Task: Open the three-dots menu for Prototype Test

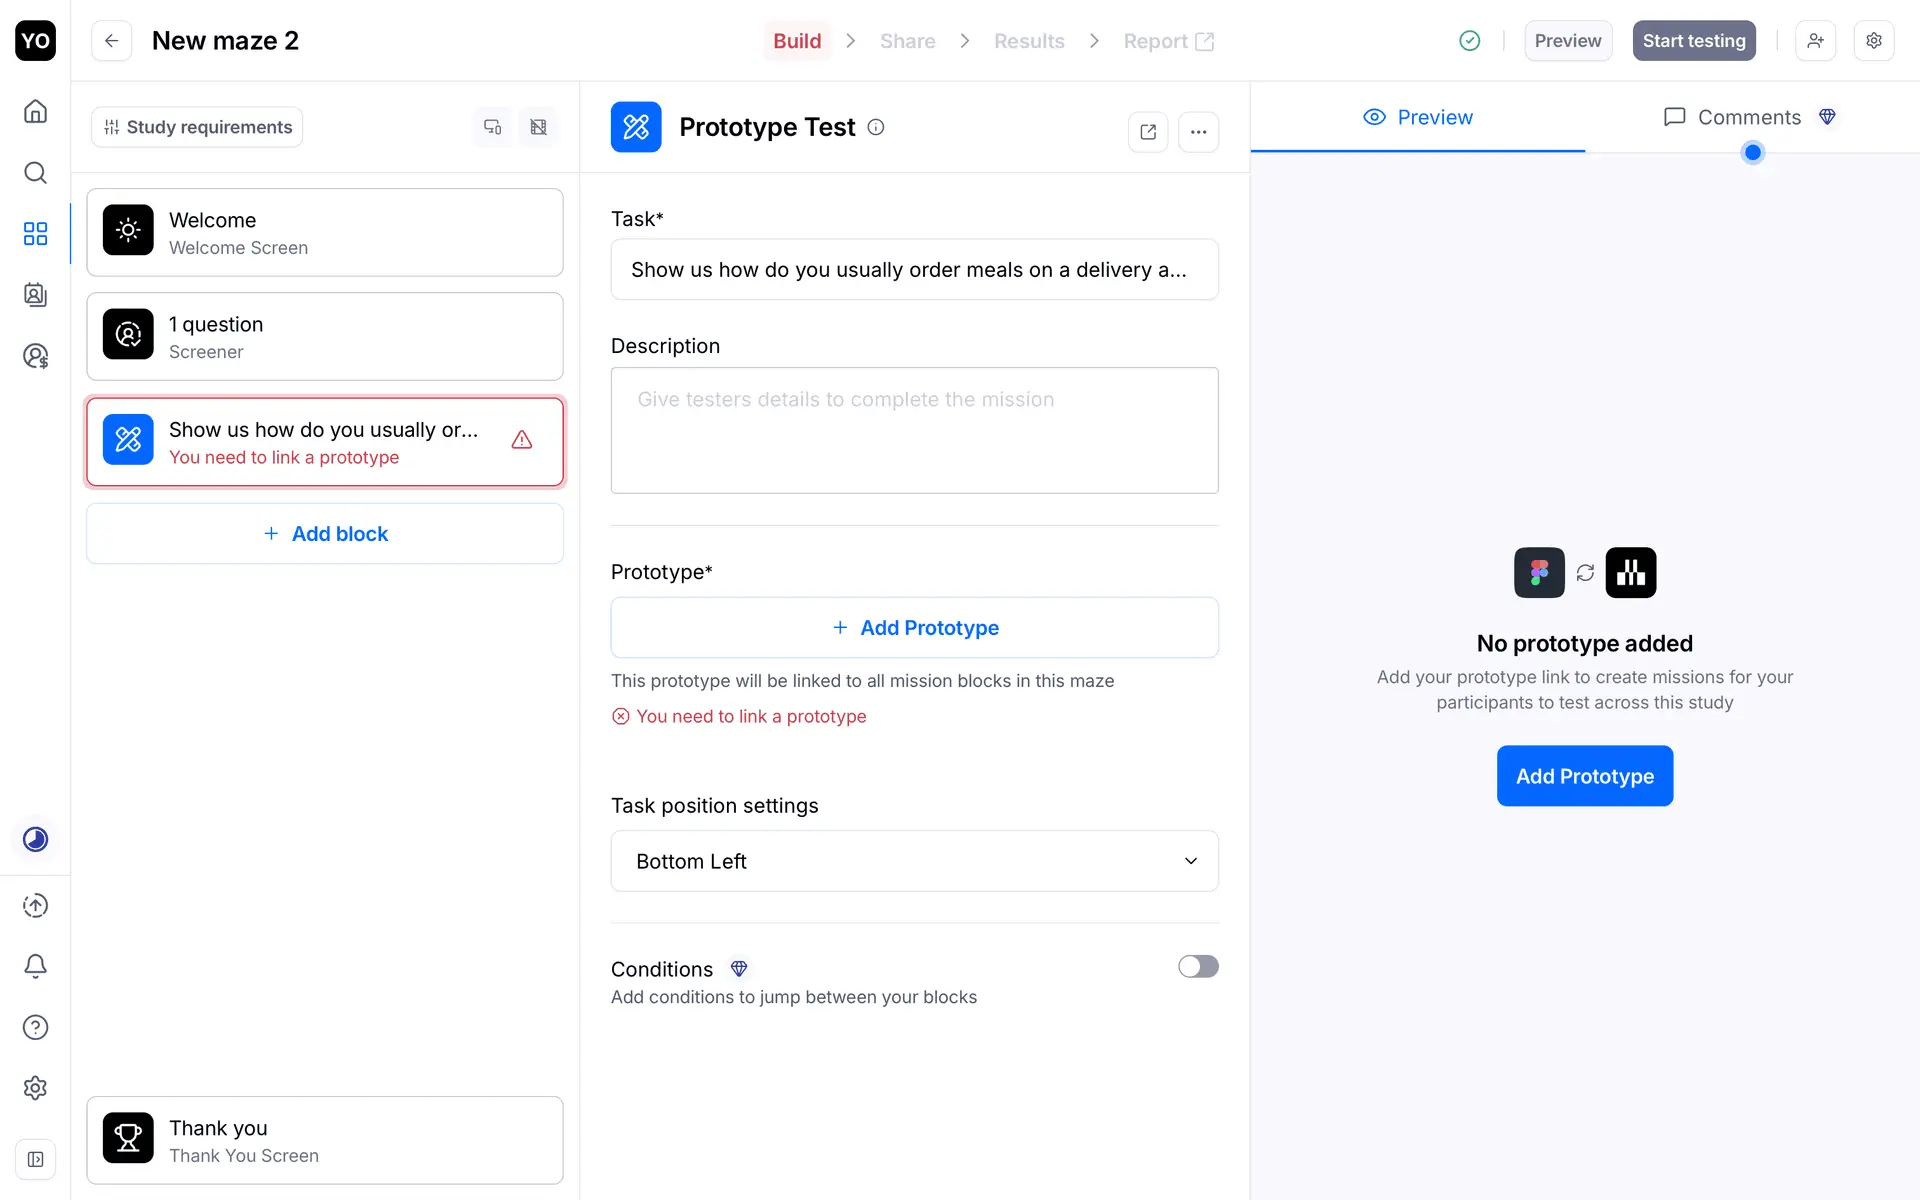Action: pos(1198,132)
